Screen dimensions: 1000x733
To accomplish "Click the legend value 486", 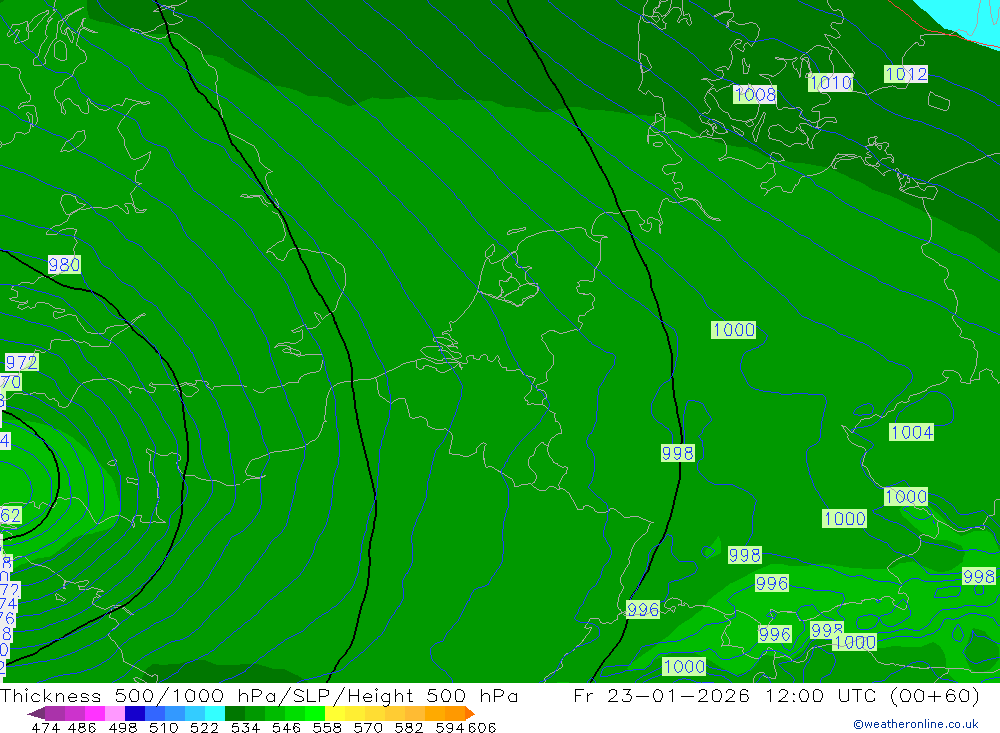I will point(82,727).
